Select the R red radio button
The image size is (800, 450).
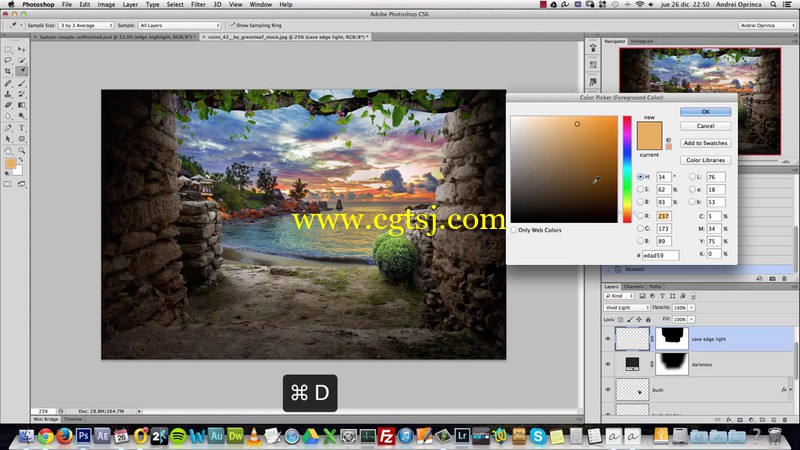[640, 216]
